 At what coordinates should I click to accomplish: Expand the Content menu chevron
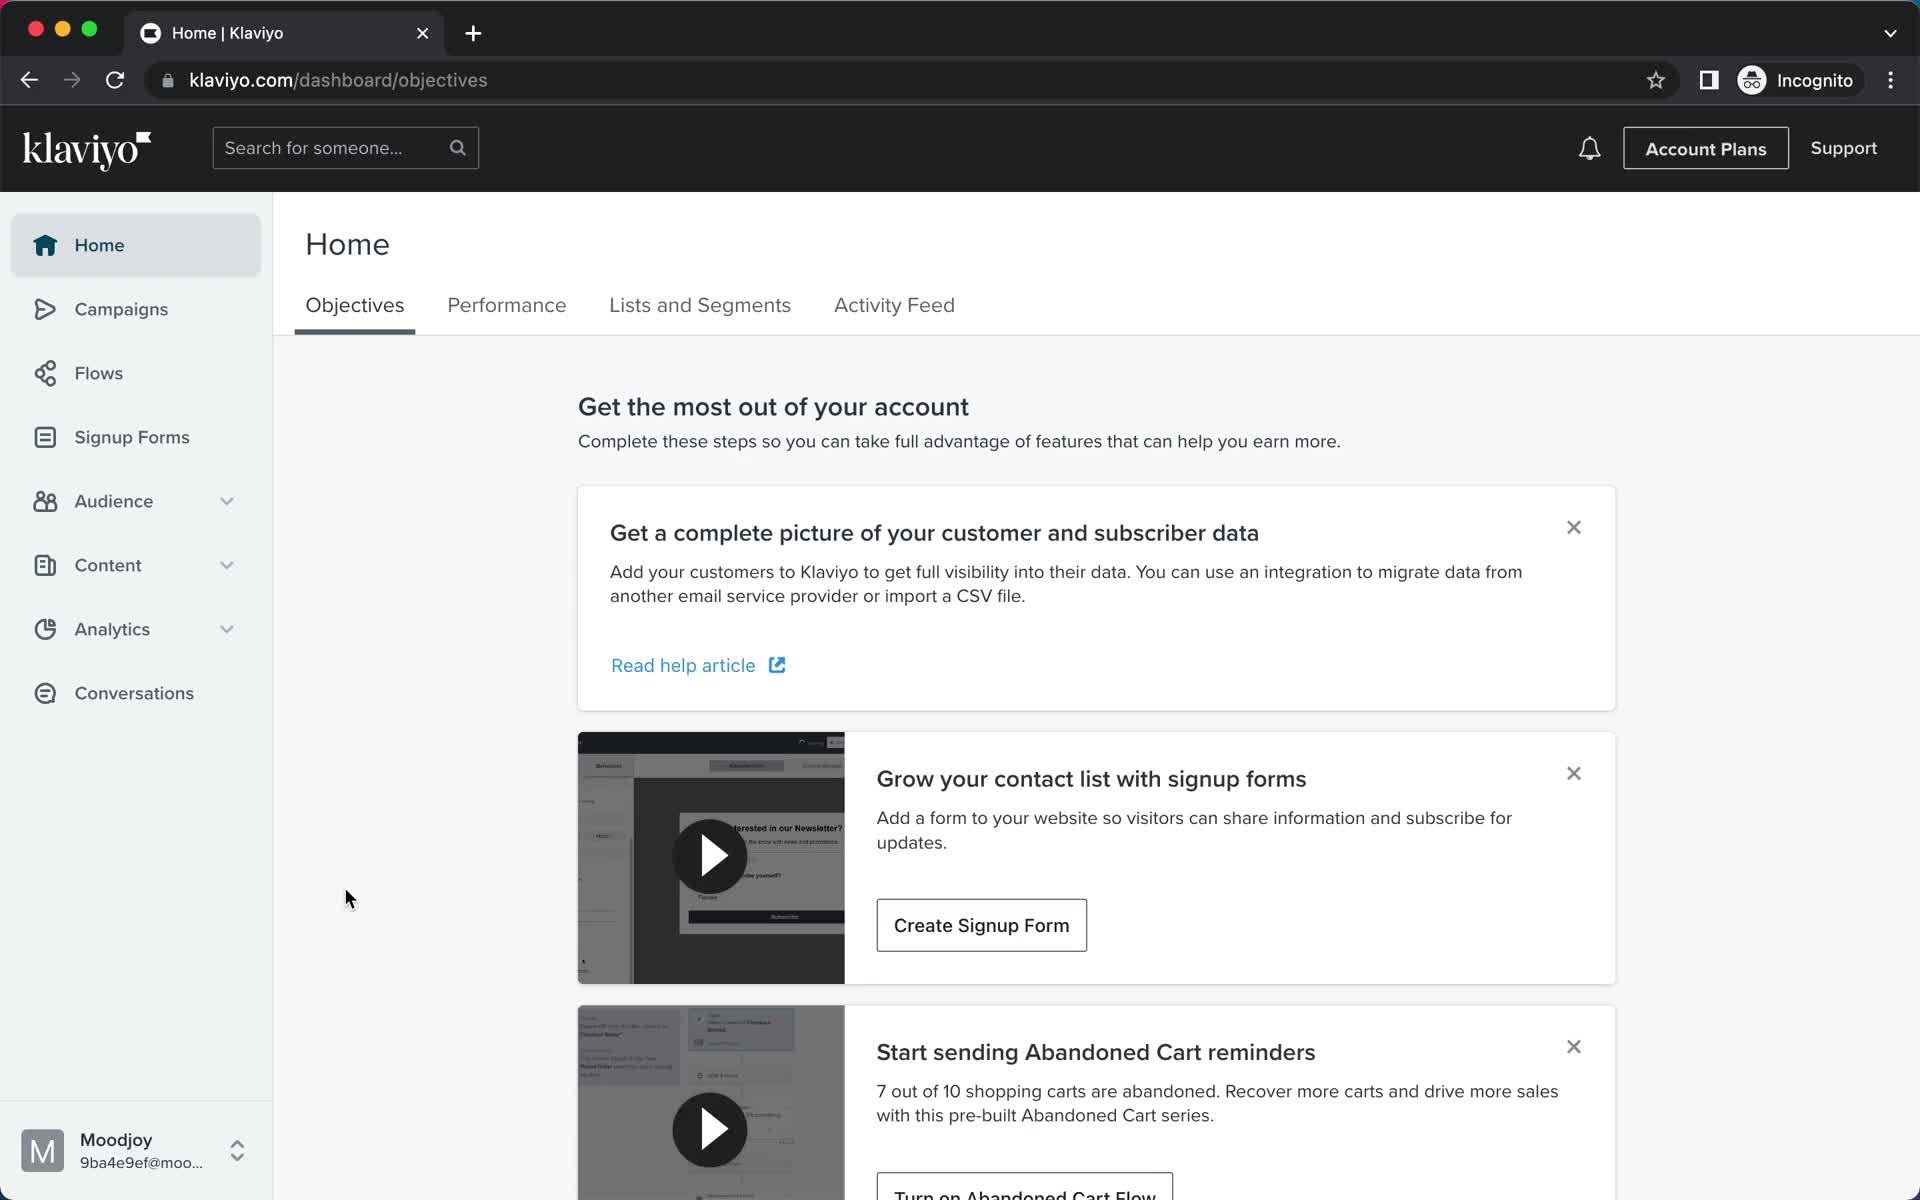tap(227, 565)
